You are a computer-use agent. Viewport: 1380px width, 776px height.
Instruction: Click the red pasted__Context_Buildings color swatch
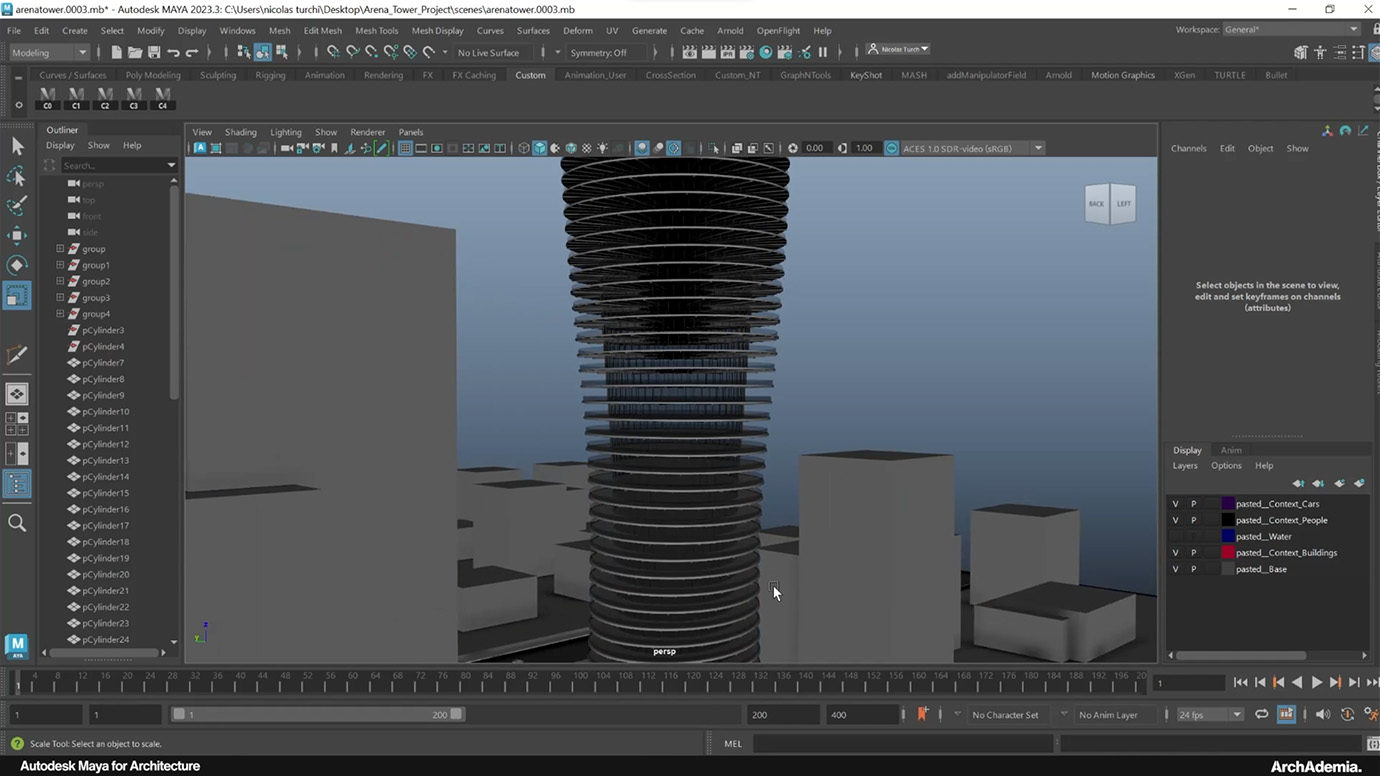tap(1227, 553)
